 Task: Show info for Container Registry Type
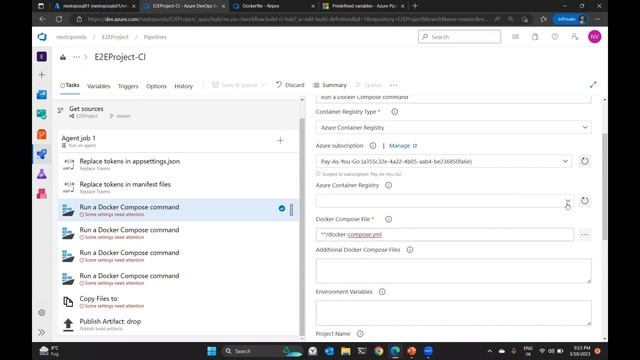(x=395, y=112)
